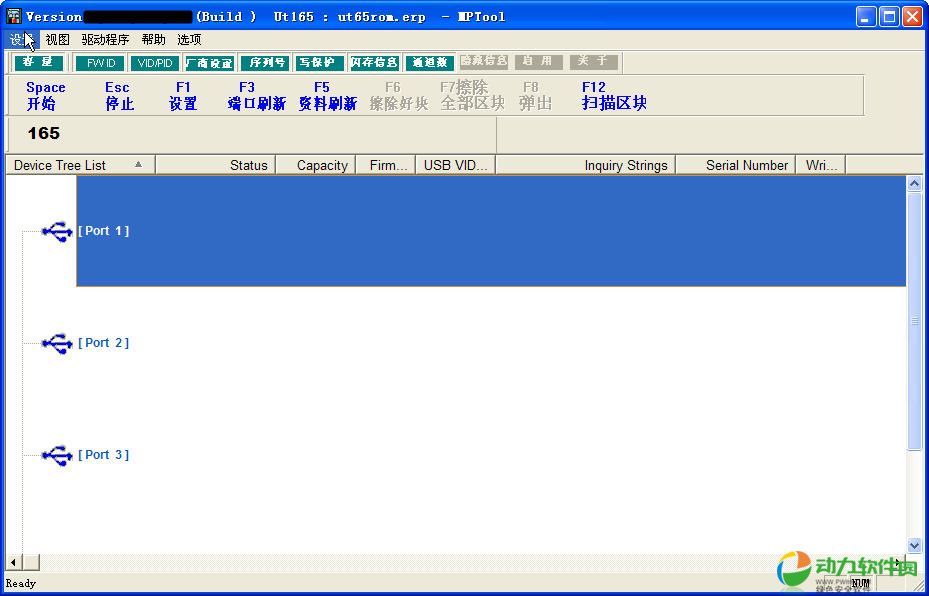Select the [Port 3] tree row
Screen dimensions: 929x596
(103, 454)
